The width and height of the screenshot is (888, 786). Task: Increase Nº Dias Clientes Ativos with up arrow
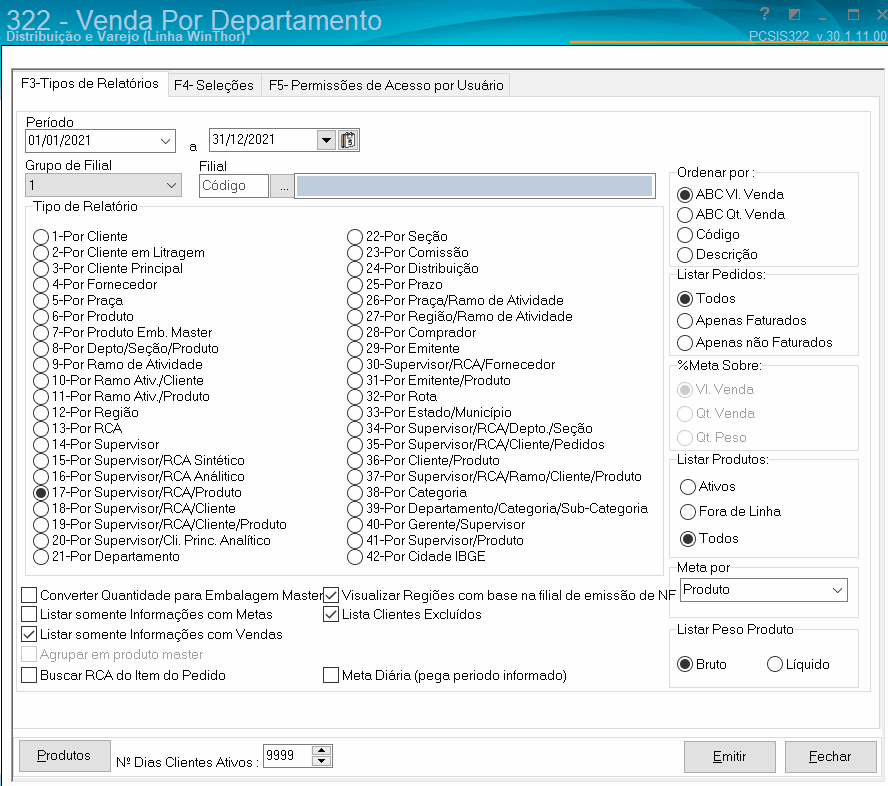pyautogui.click(x=322, y=750)
